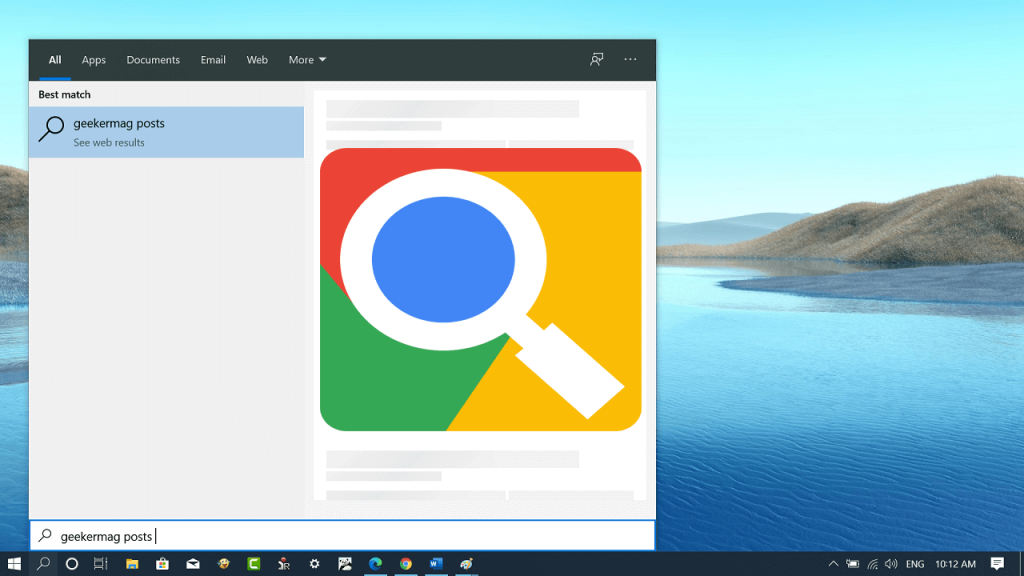Click the yellow smiley face taskbar icon
The width and height of the screenshot is (1024, 576).
tap(223, 564)
